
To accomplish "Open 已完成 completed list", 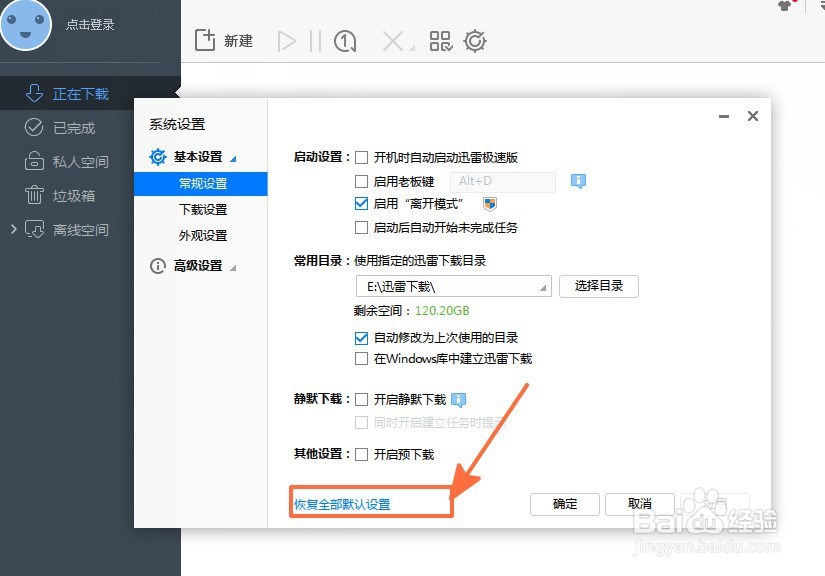I will tap(74, 128).
